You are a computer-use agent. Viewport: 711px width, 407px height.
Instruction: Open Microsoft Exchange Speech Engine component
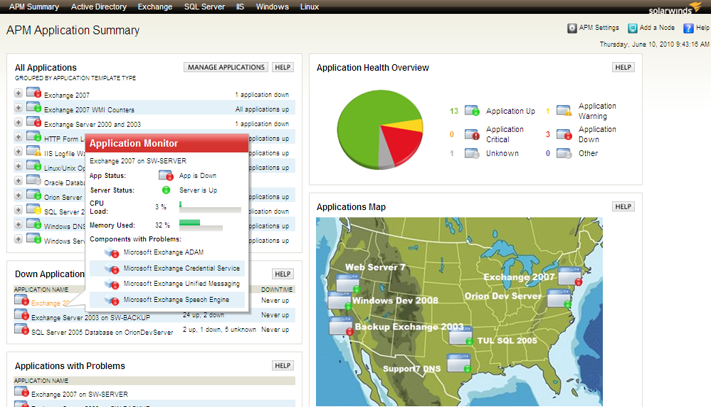pyautogui.click(x=176, y=300)
